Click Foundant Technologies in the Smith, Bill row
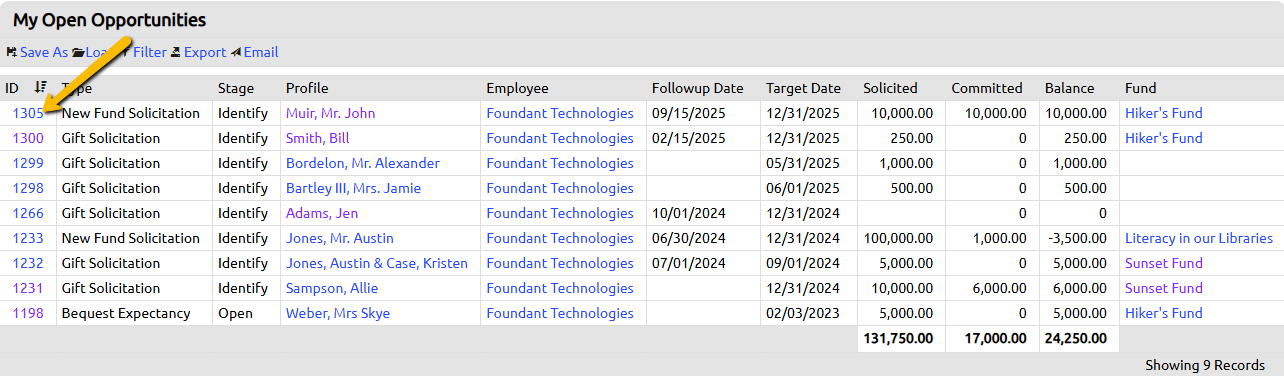The image size is (1284, 376). click(x=560, y=138)
